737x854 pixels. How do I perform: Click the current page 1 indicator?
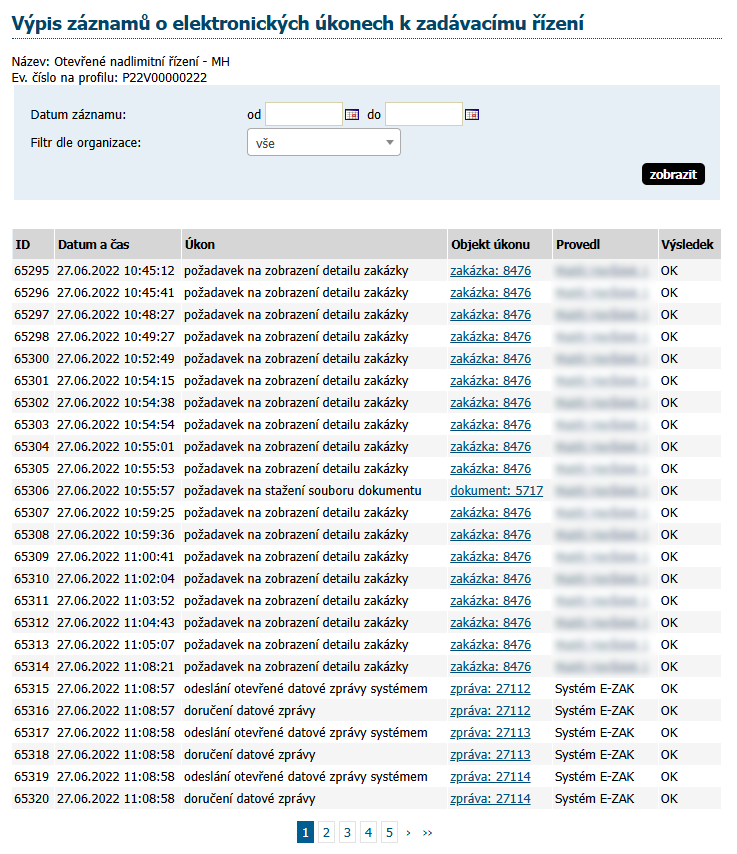(x=305, y=832)
